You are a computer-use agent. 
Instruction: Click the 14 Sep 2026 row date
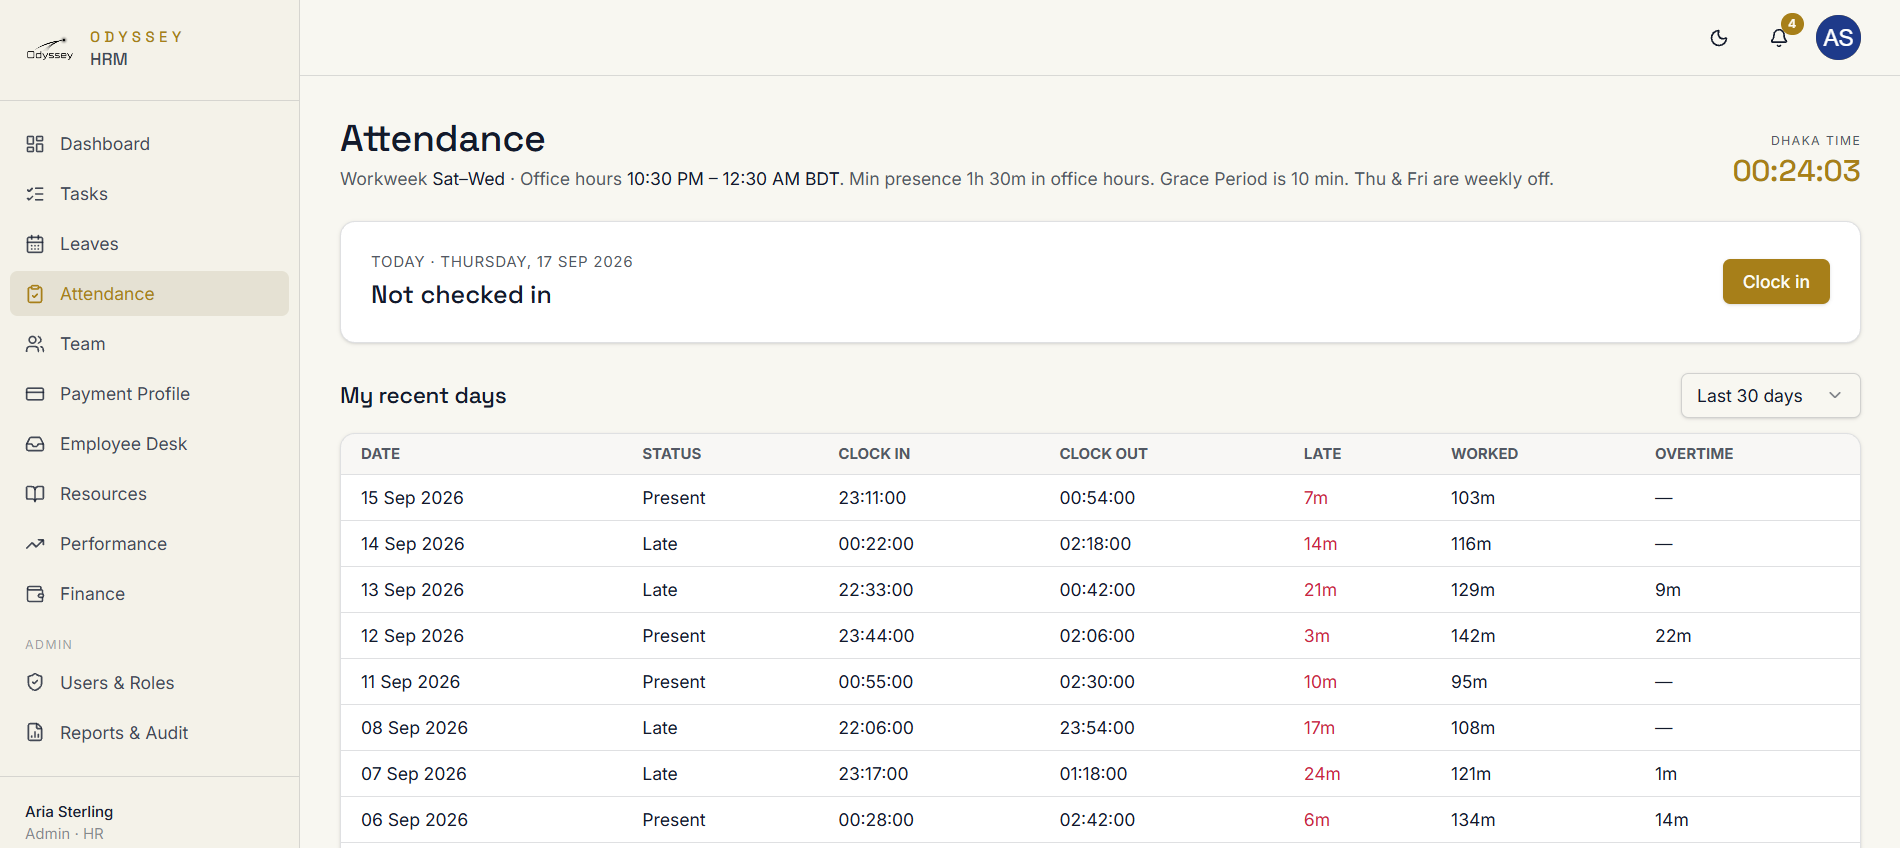[x=413, y=544]
